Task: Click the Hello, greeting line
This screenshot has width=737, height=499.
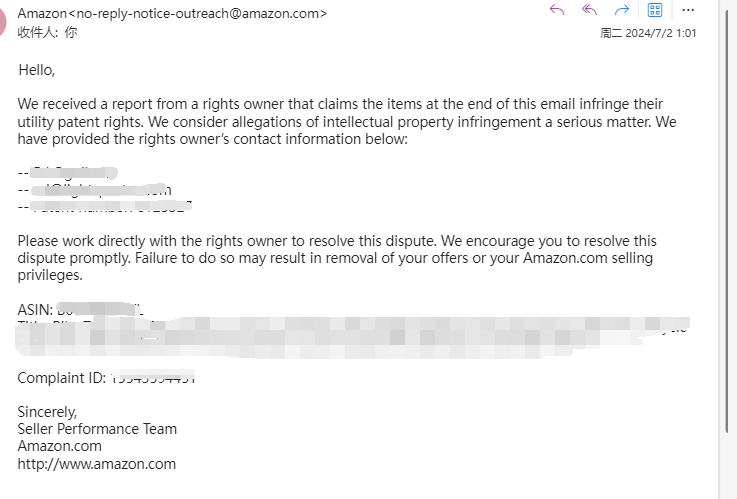Action: pyautogui.click(x=37, y=70)
